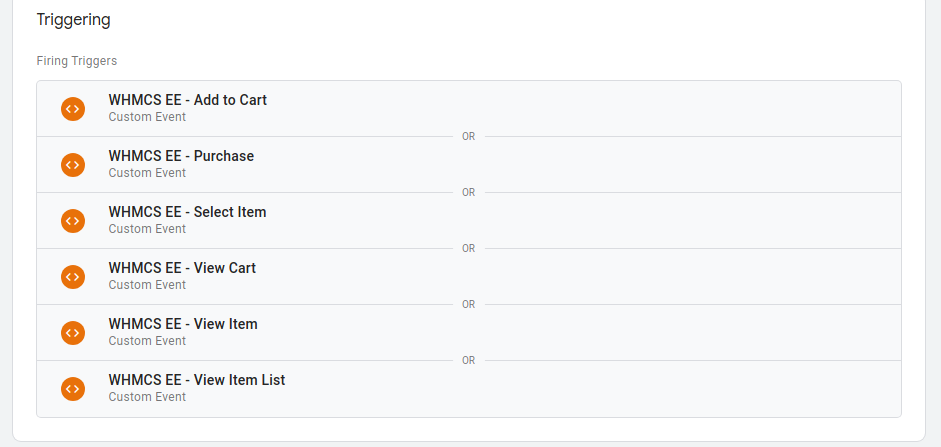Select the Select Item trigger's code icon

point(73,220)
